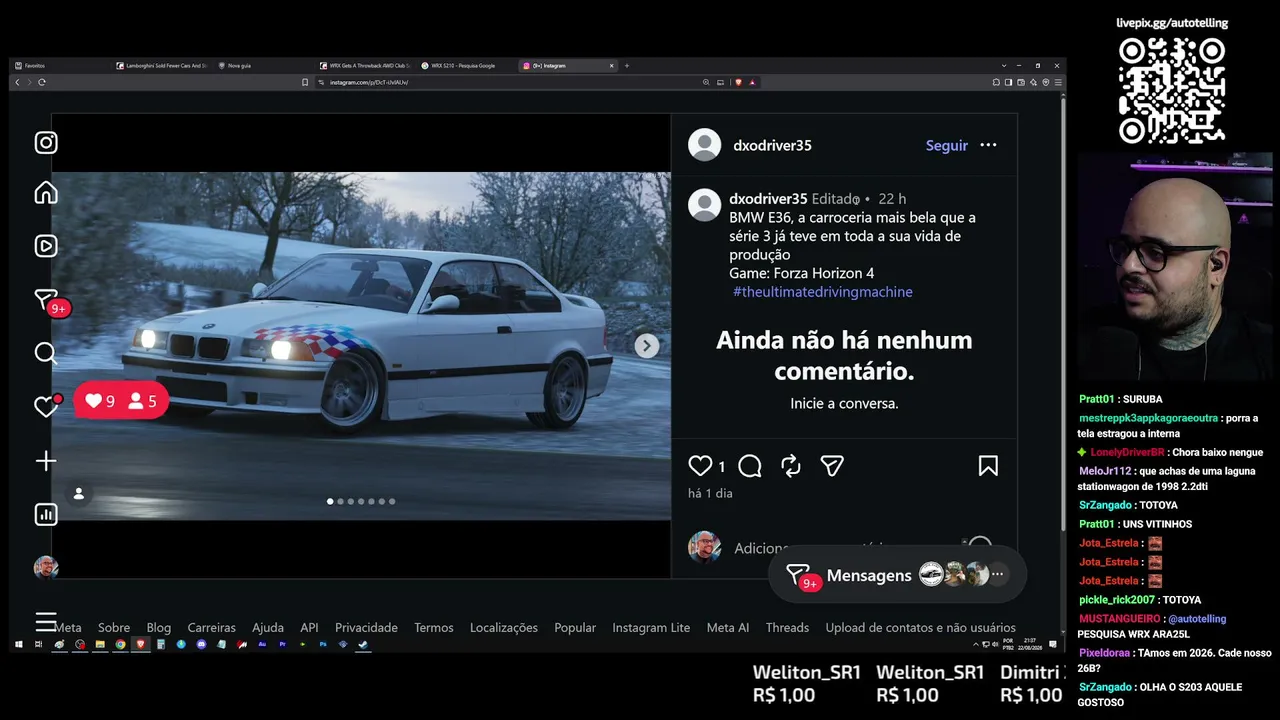
Task: Open Instagram search icon
Action: 46,353
